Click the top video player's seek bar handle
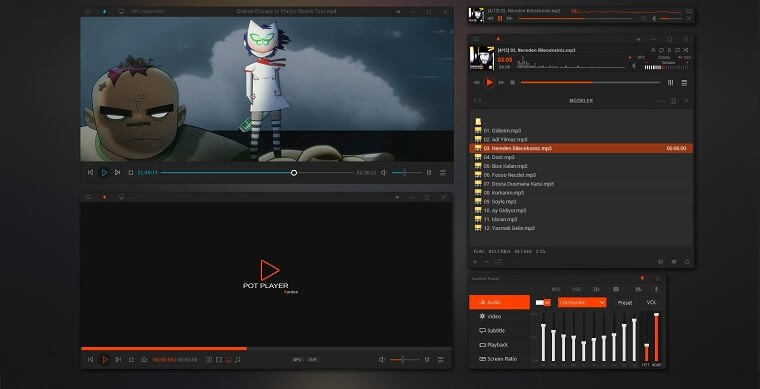Viewport: 760px width, 389px height. tap(294, 173)
